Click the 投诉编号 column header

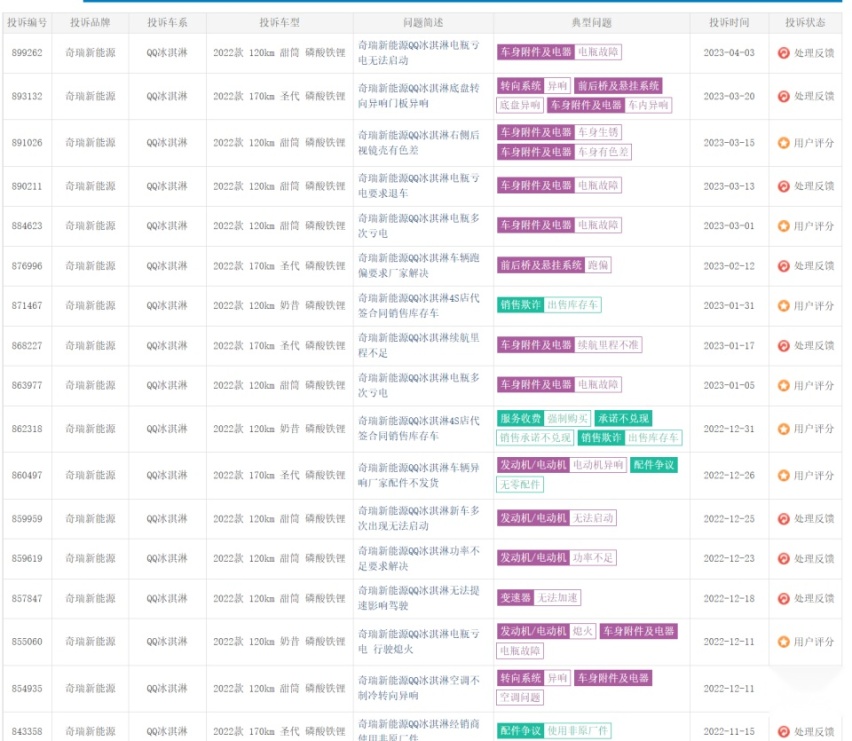tap(27, 23)
